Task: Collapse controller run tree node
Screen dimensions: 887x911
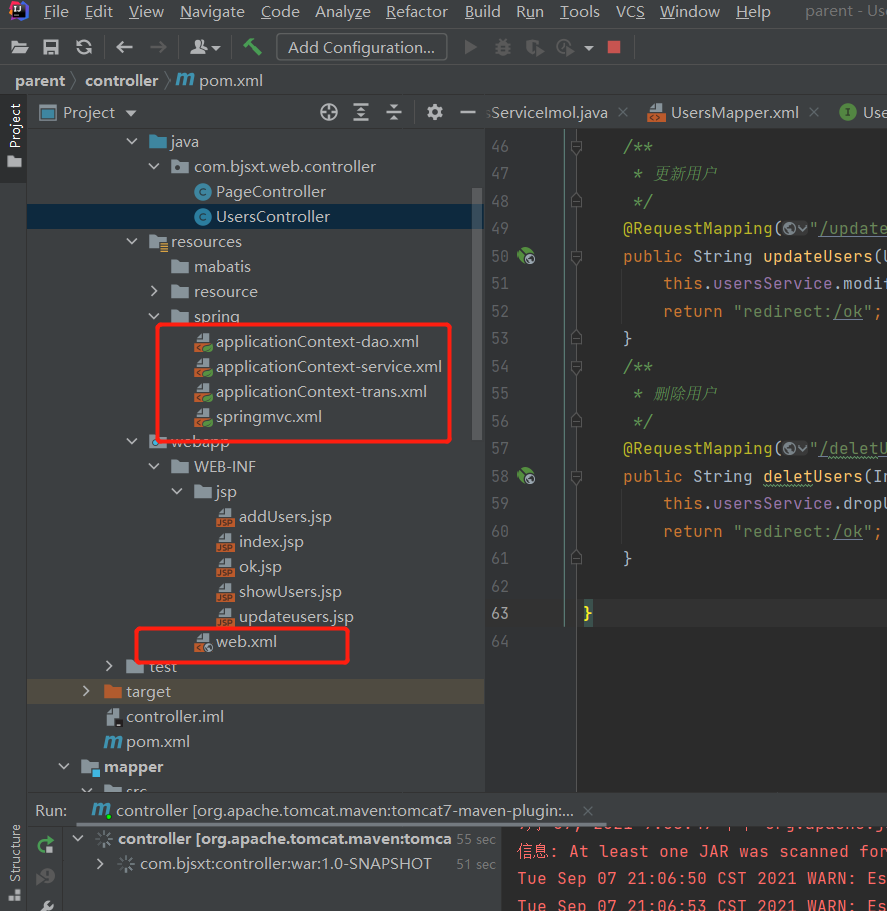Action: pyautogui.click(x=78, y=838)
